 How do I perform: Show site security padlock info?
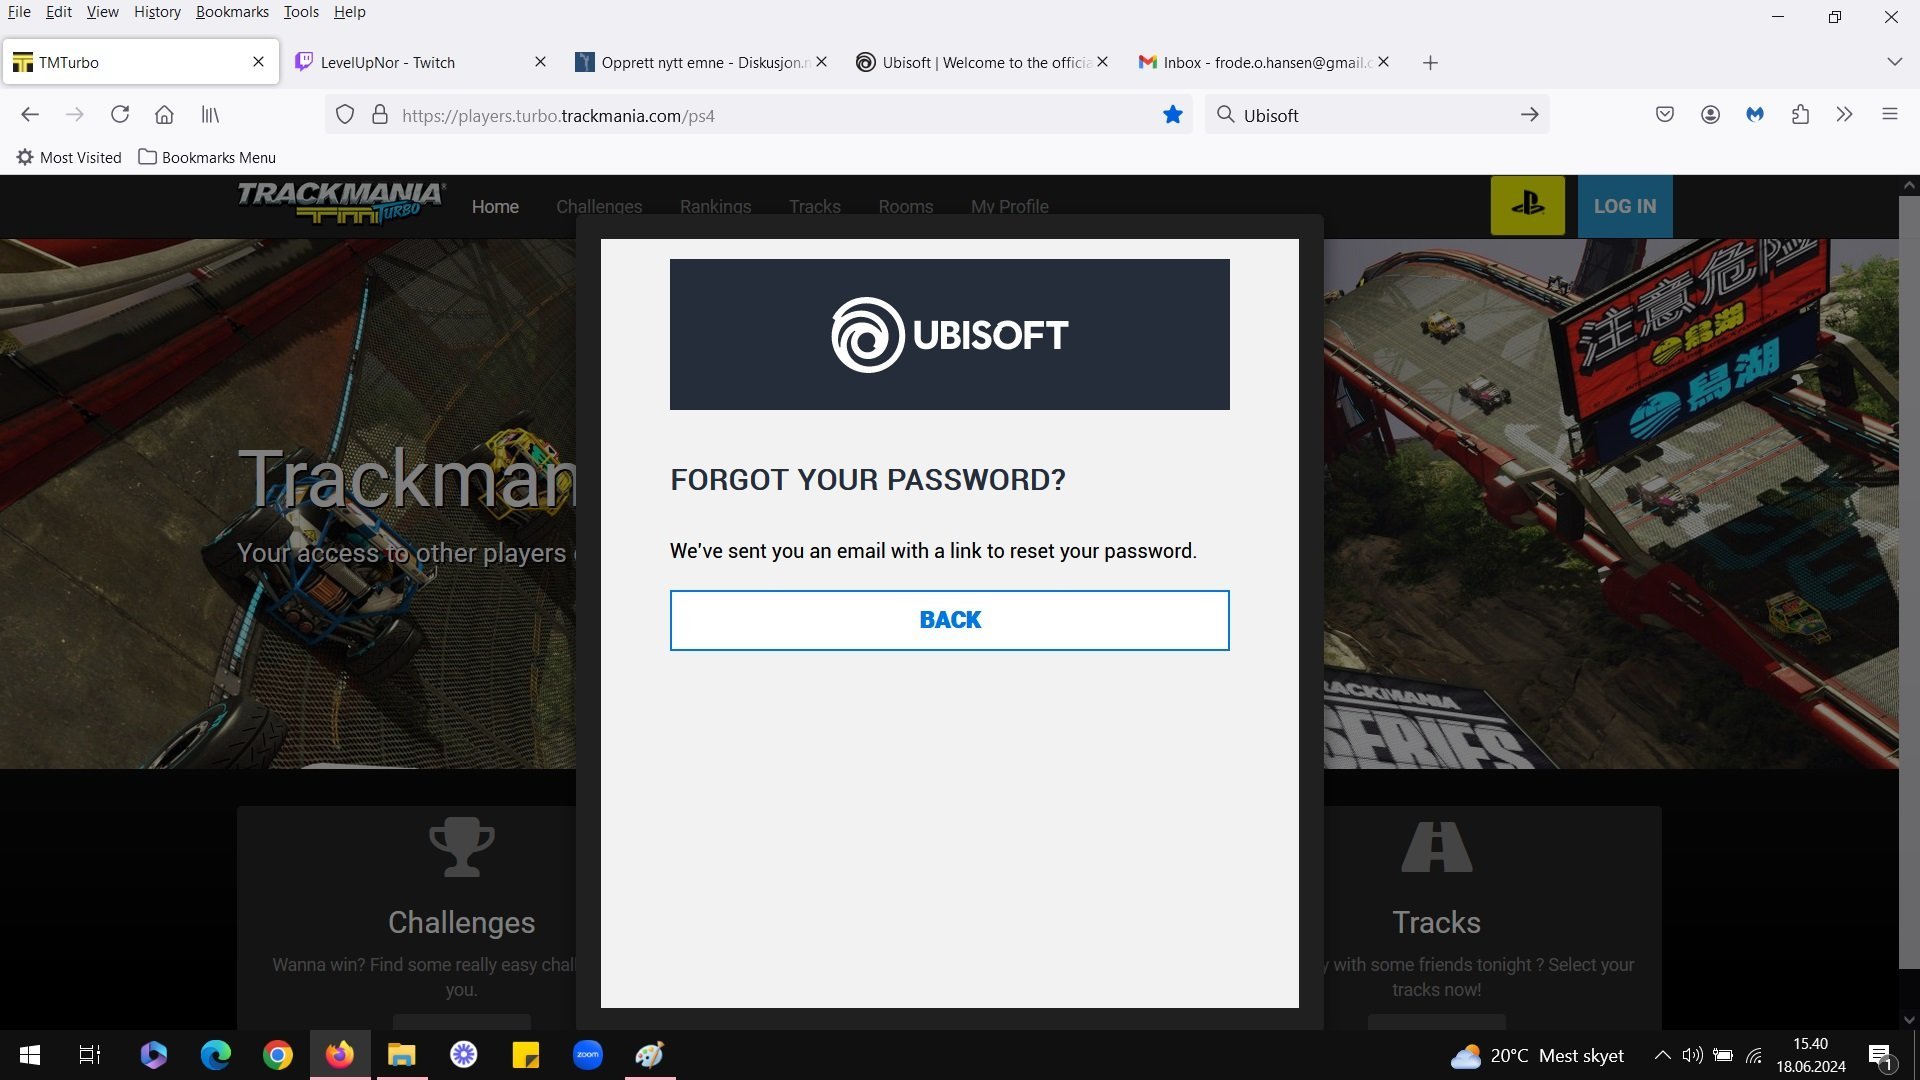click(380, 115)
